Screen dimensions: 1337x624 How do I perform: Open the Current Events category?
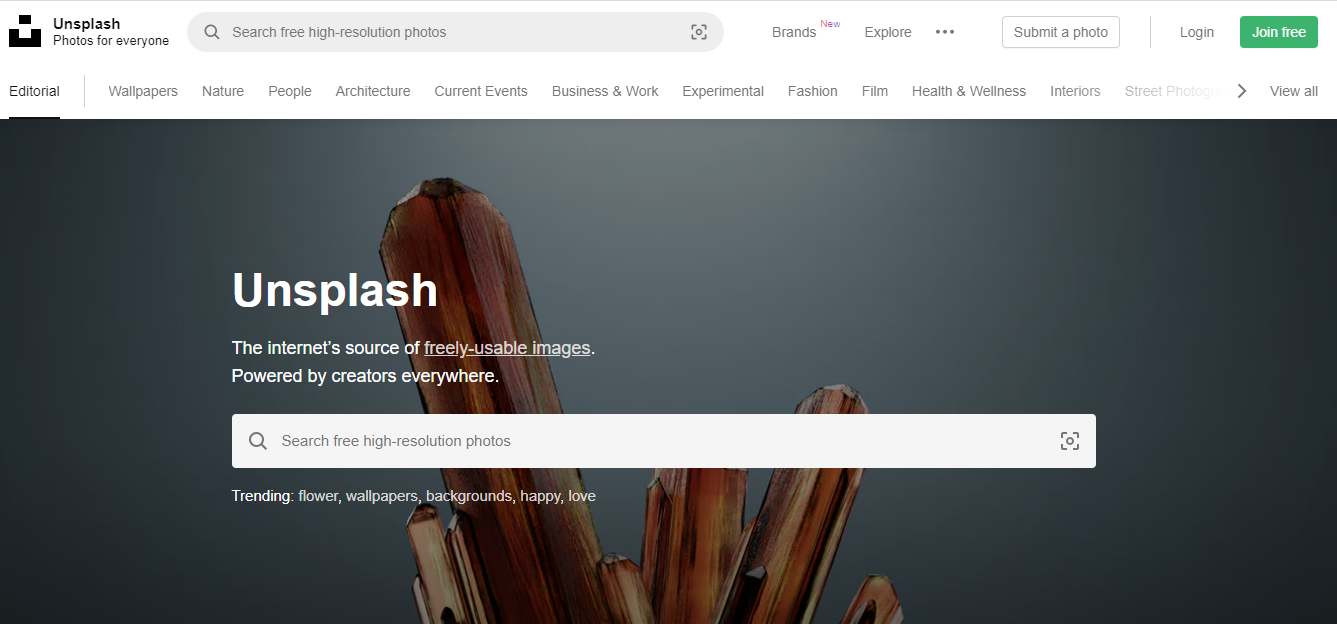pos(481,91)
